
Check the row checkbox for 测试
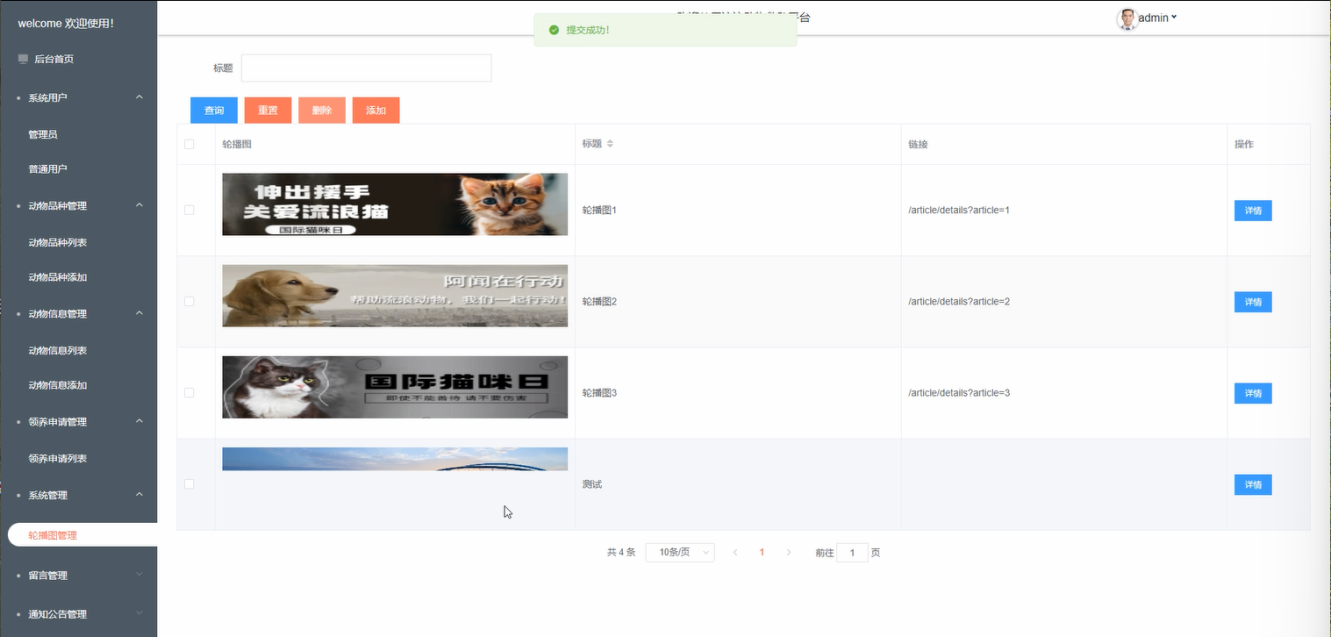[x=189, y=484]
